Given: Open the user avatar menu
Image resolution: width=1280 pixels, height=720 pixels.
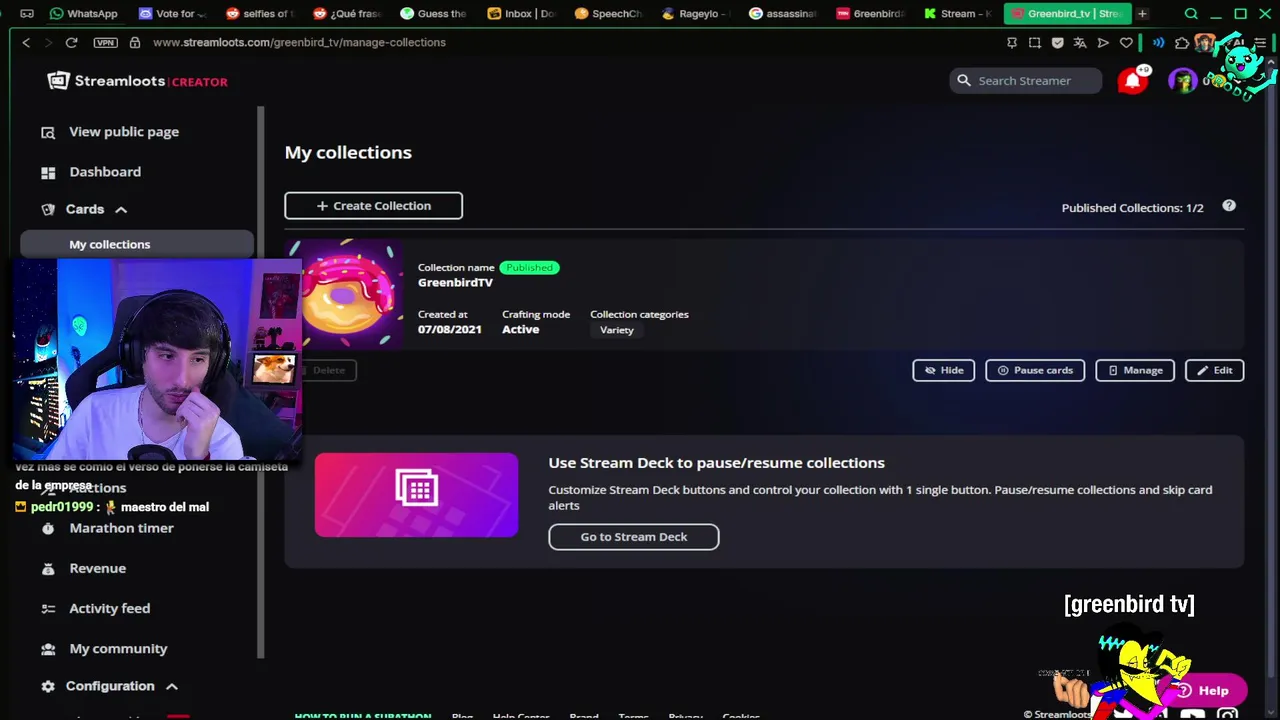Looking at the screenshot, I should (x=1183, y=81).
